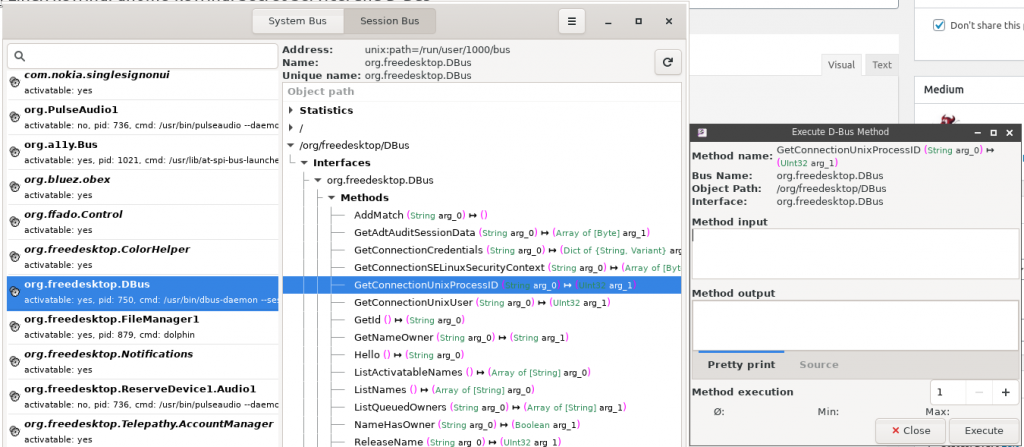This screenshot has height=447, width=1024.
Task: Toggle the Don't share this checkbox
Action: coord(939,25)
